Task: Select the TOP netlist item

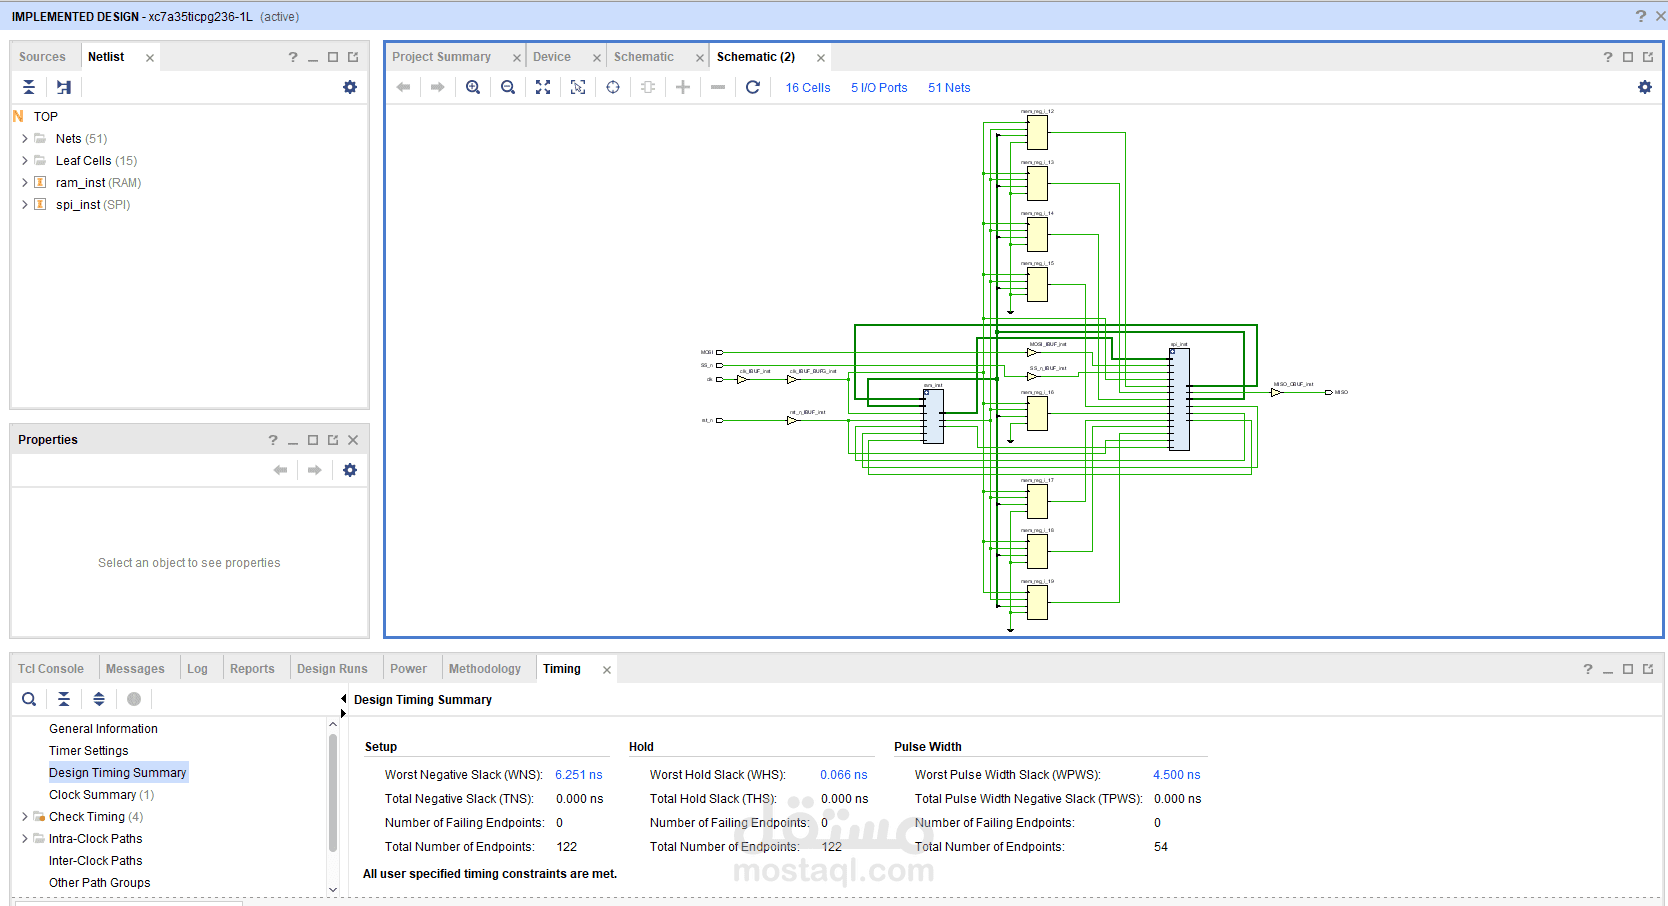Action: [46, 117]
